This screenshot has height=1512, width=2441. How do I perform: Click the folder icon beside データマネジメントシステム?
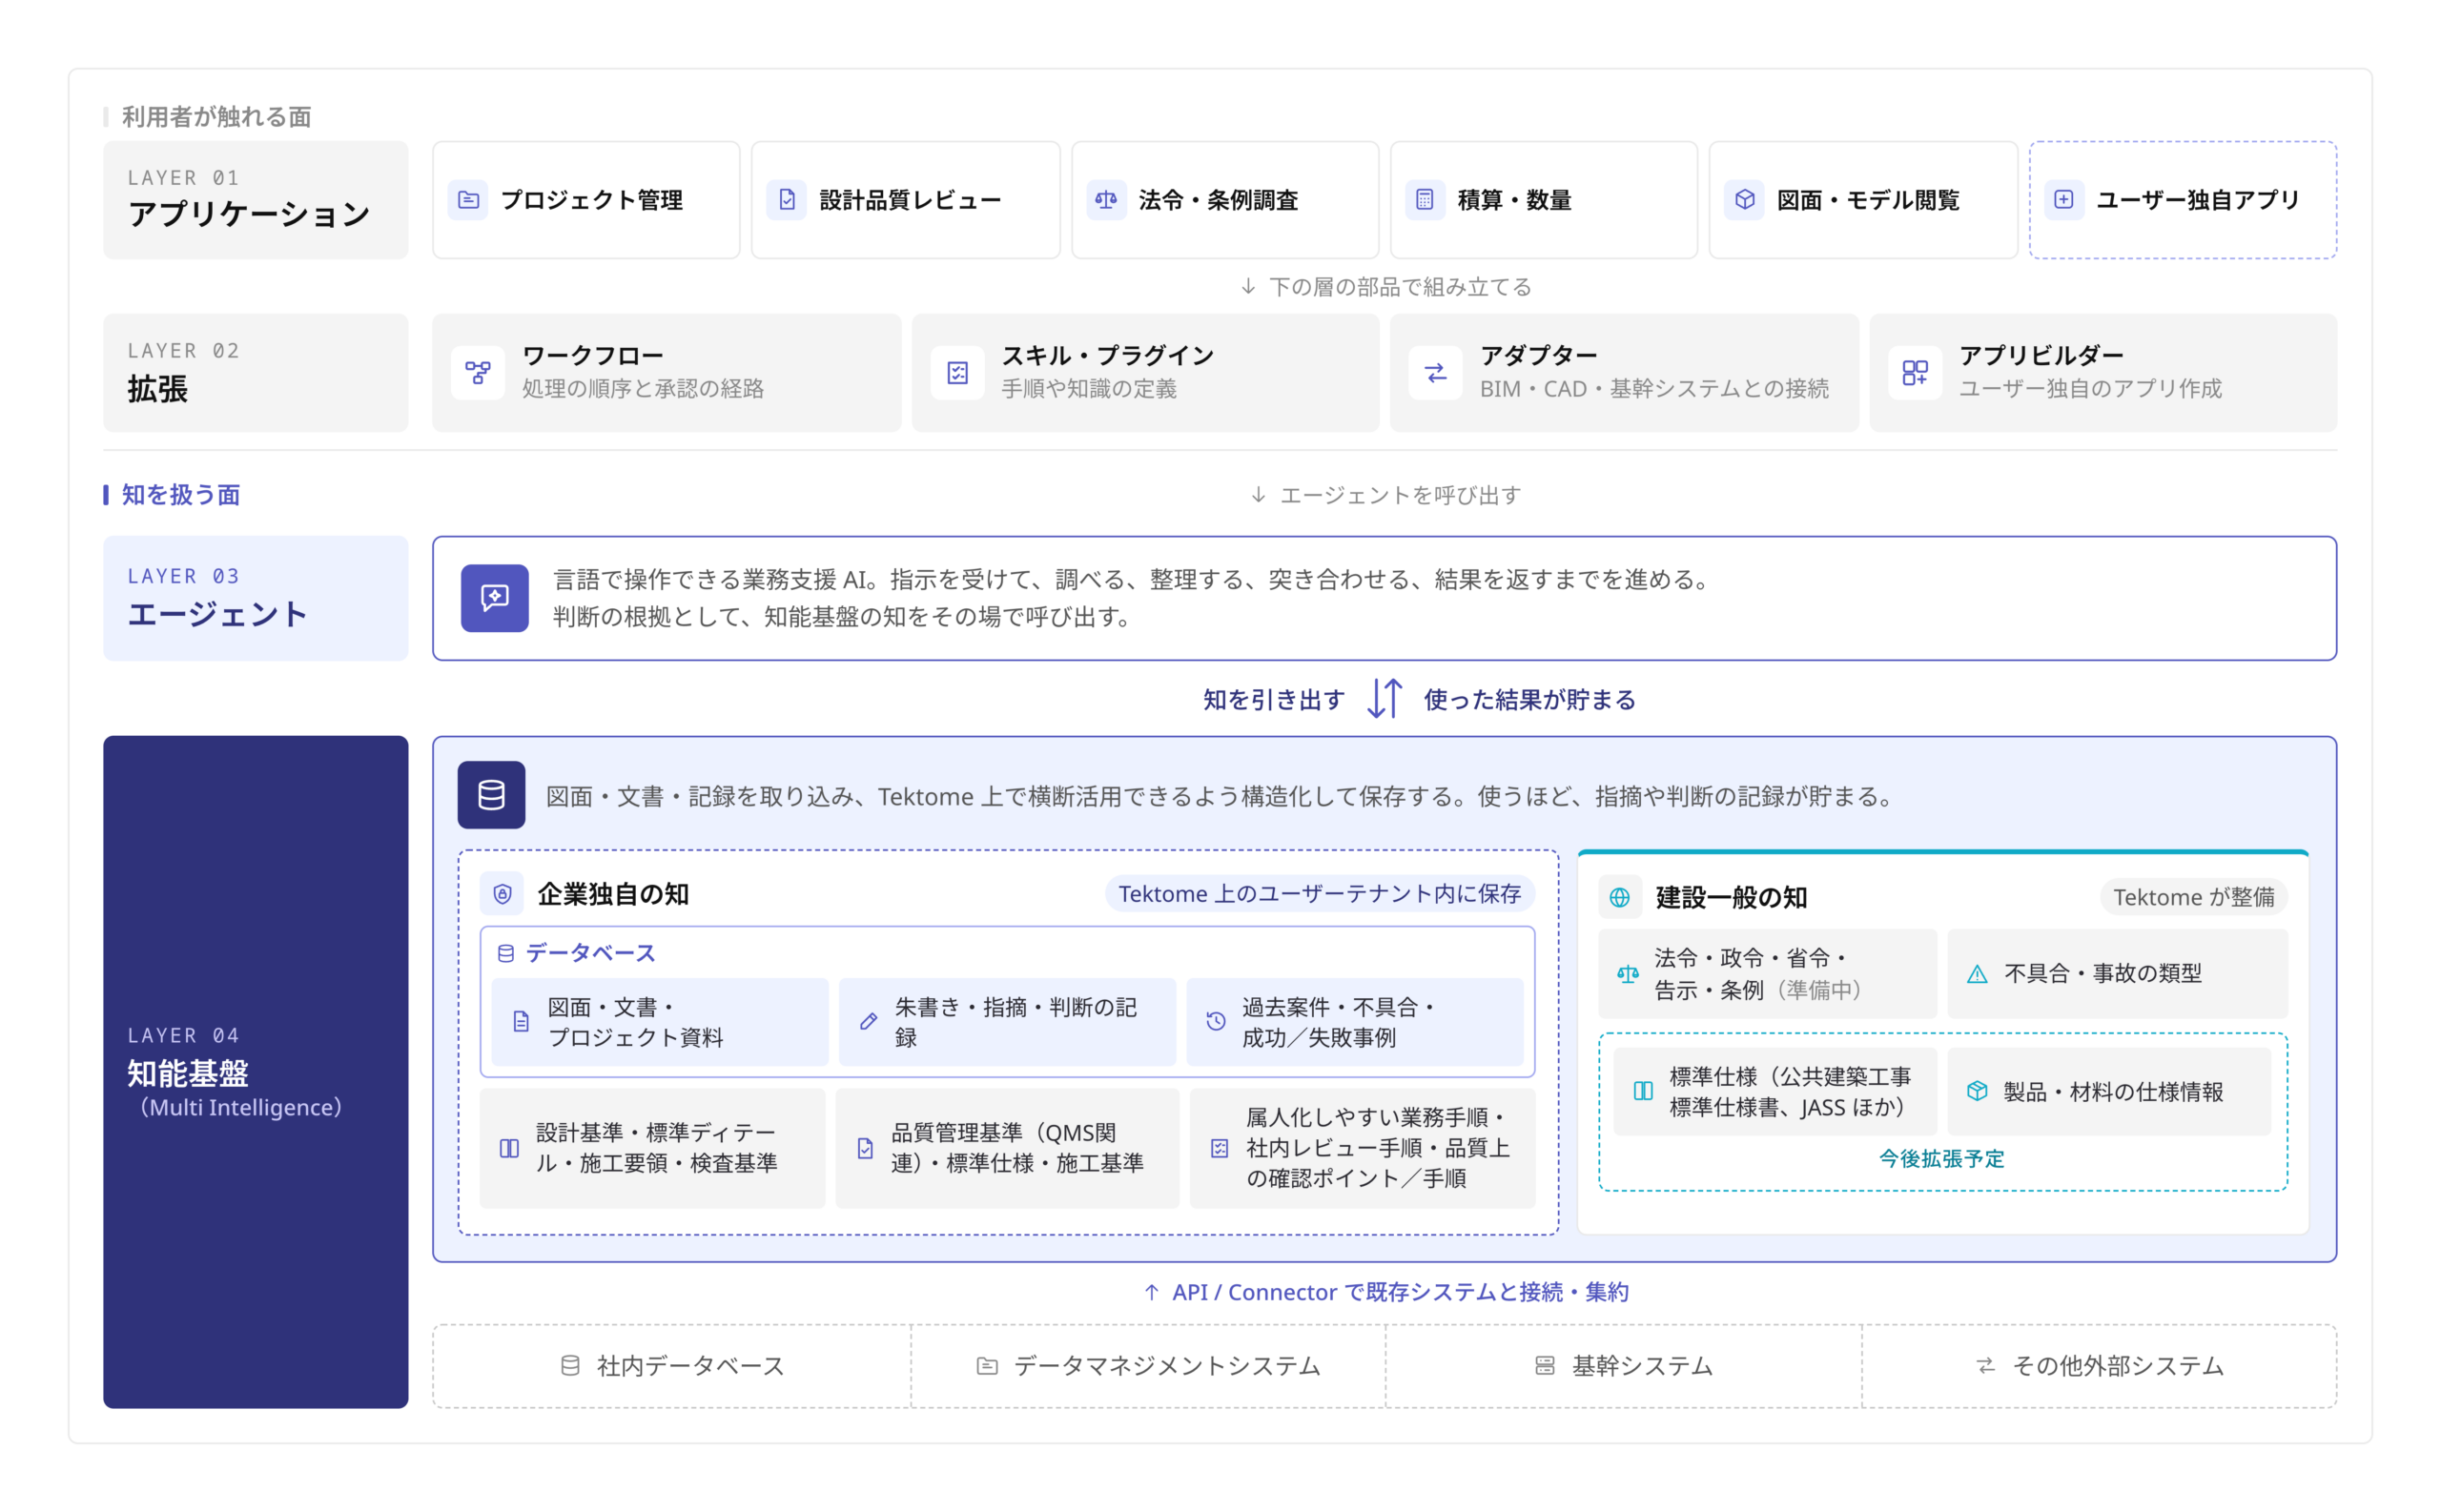coord(987,1365)
